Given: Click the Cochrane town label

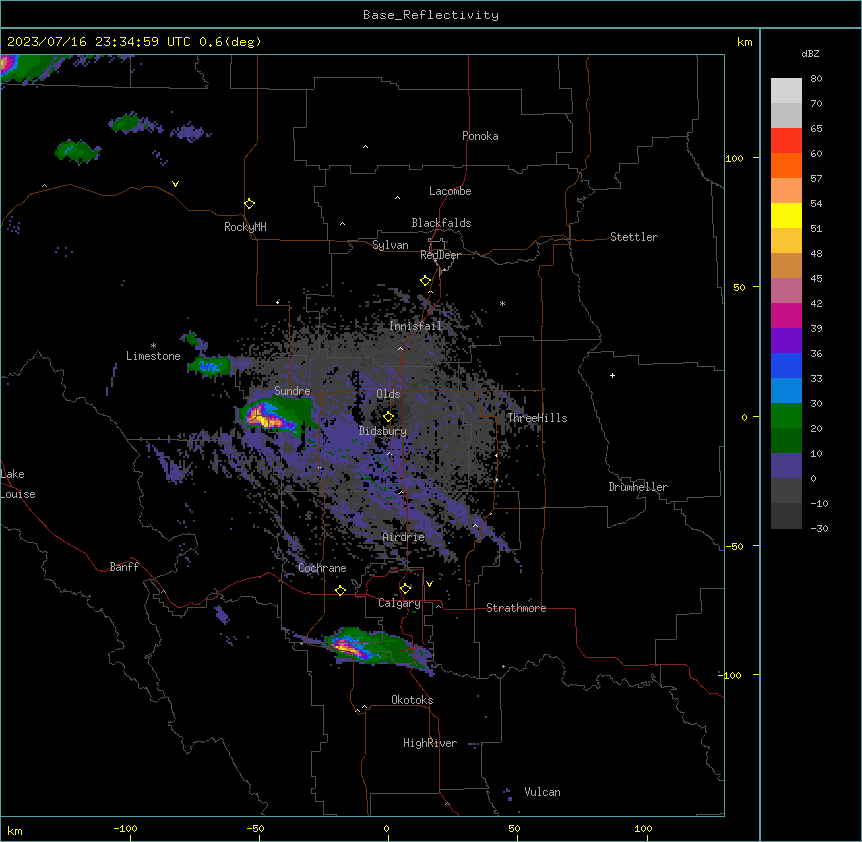Looking at the screenshot, I should (x=322, y=568).
